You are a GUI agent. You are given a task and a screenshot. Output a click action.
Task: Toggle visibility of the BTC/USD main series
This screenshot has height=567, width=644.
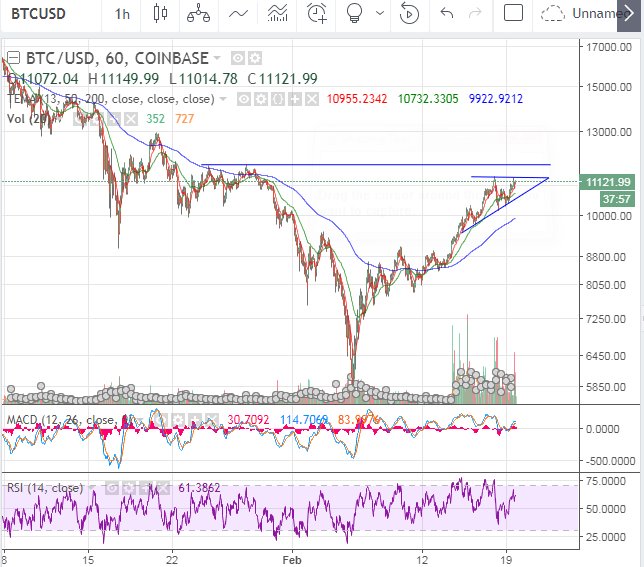(237, 58)
